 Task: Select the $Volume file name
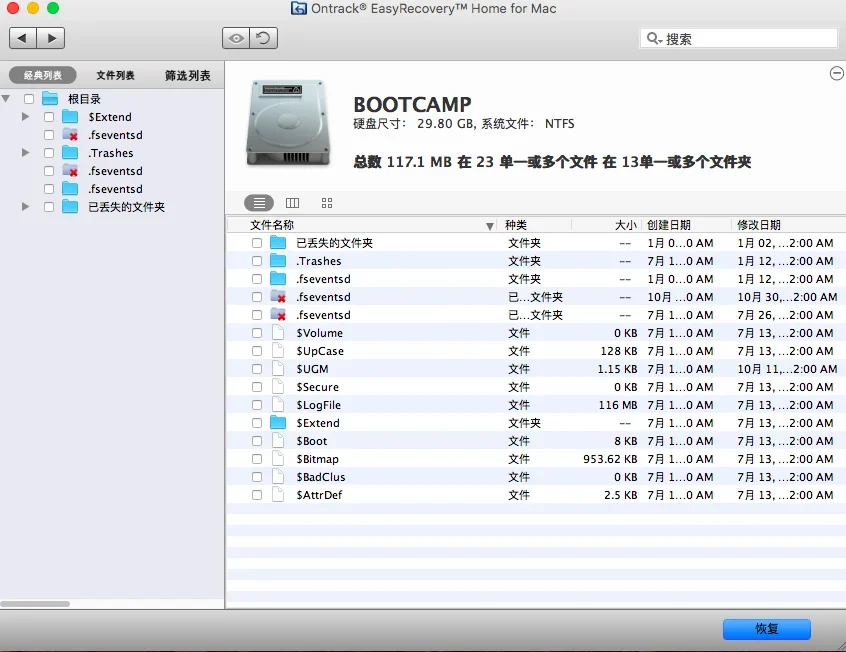(319, 333)
